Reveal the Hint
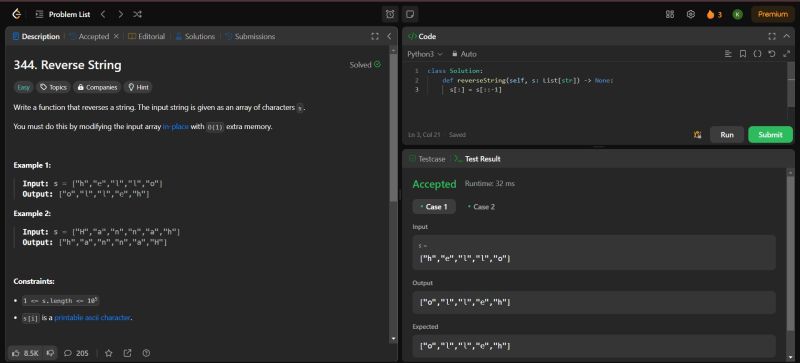This screenshot has width=800, height=363. tap(138, 87)
